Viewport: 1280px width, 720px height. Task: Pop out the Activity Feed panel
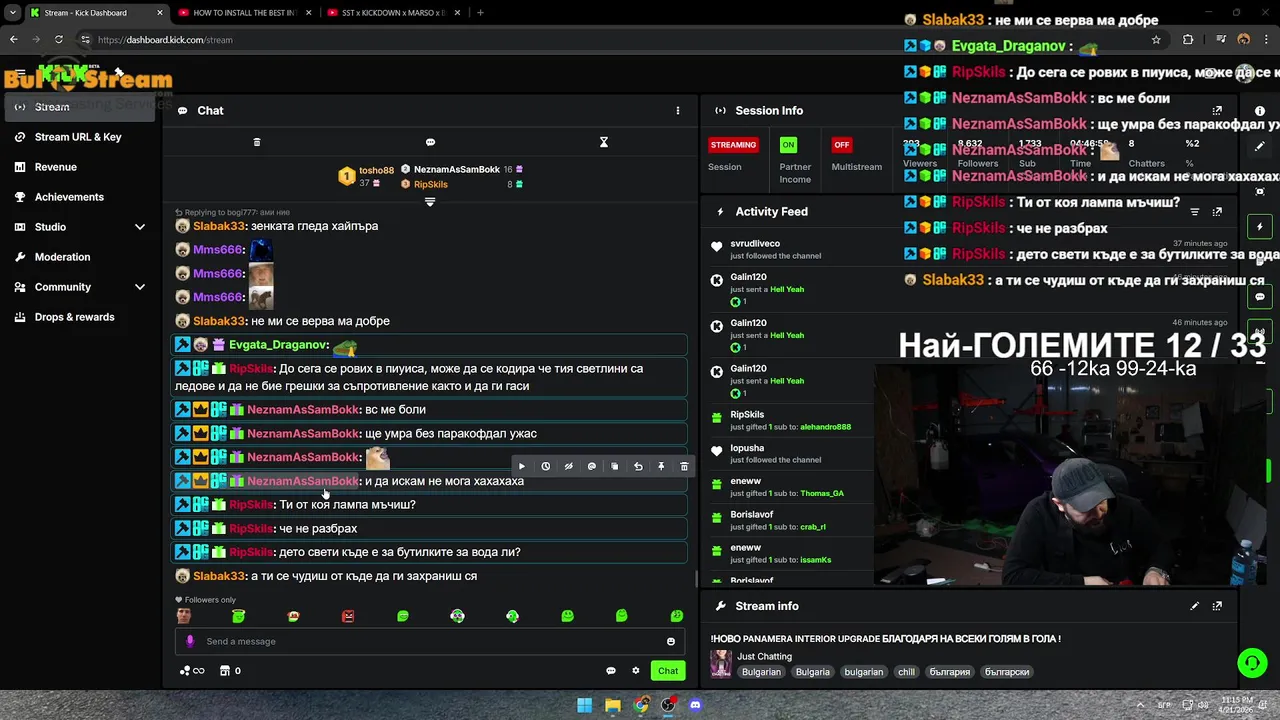1217,212
